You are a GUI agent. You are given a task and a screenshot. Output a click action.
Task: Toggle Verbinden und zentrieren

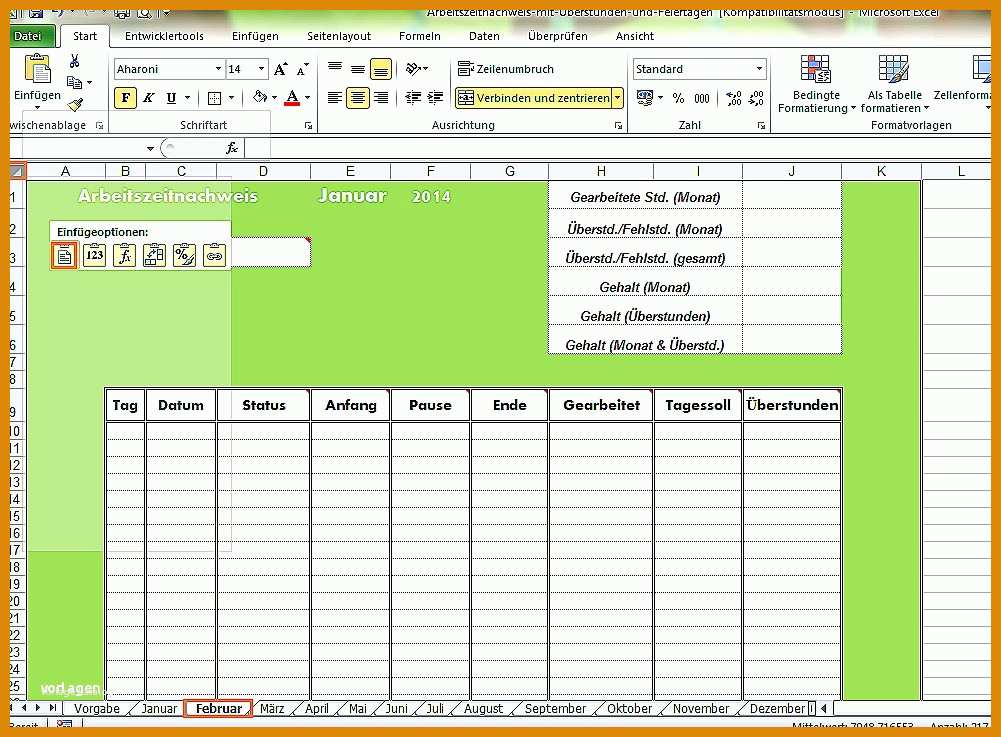tap(534, 98)
